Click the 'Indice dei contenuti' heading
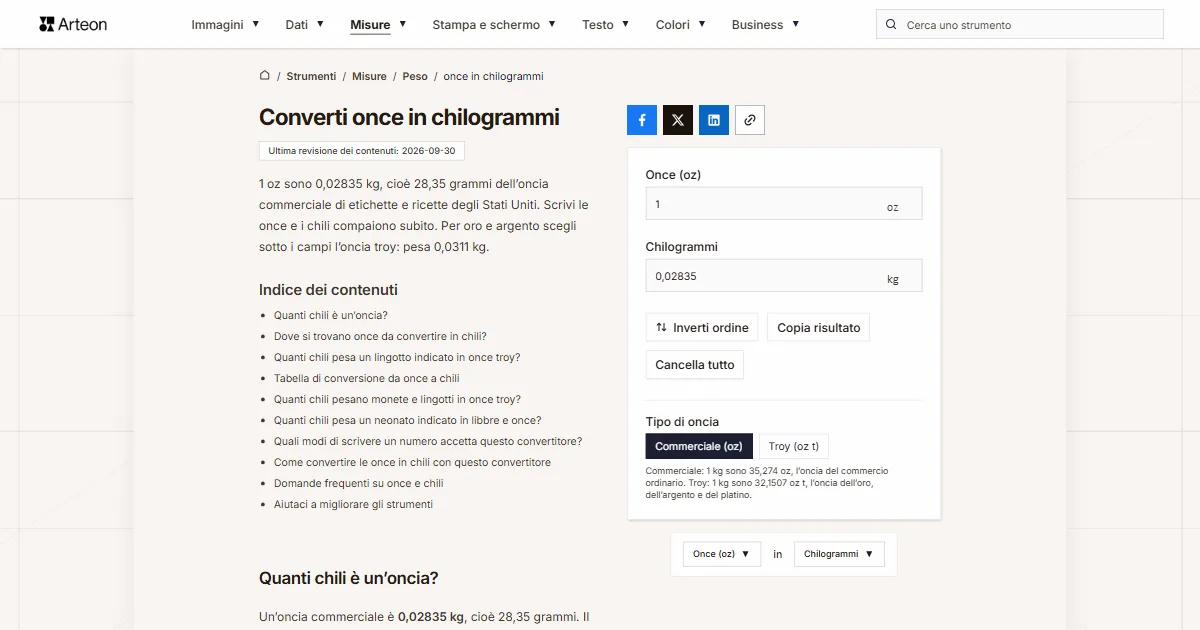Image resolution: width=1200 pixels, height=630 pixels. [328, 290]
